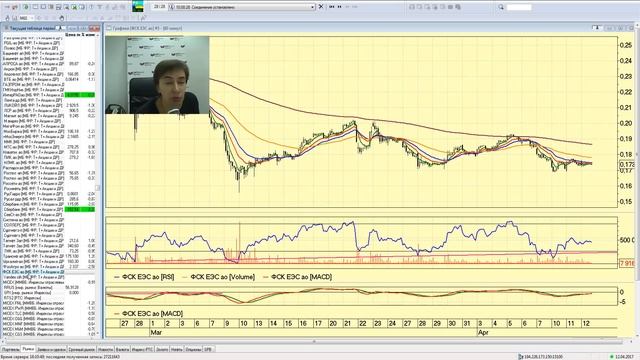Click the pause playback icon in top toolbar
This screenshot has width=640, height=360.
click(340, 7)
